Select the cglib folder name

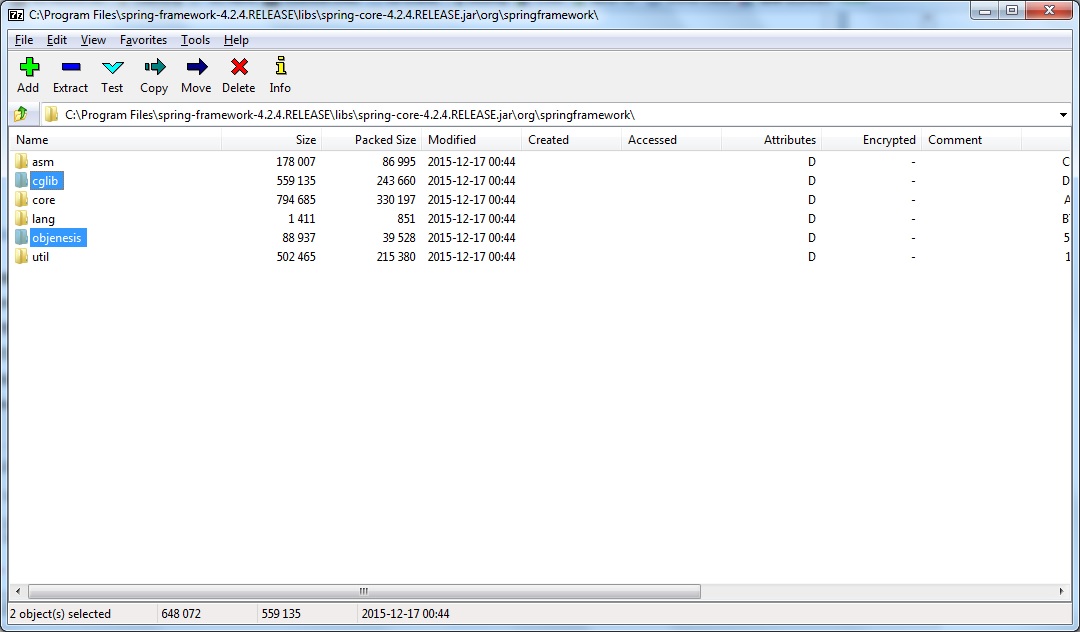(45, 180)
